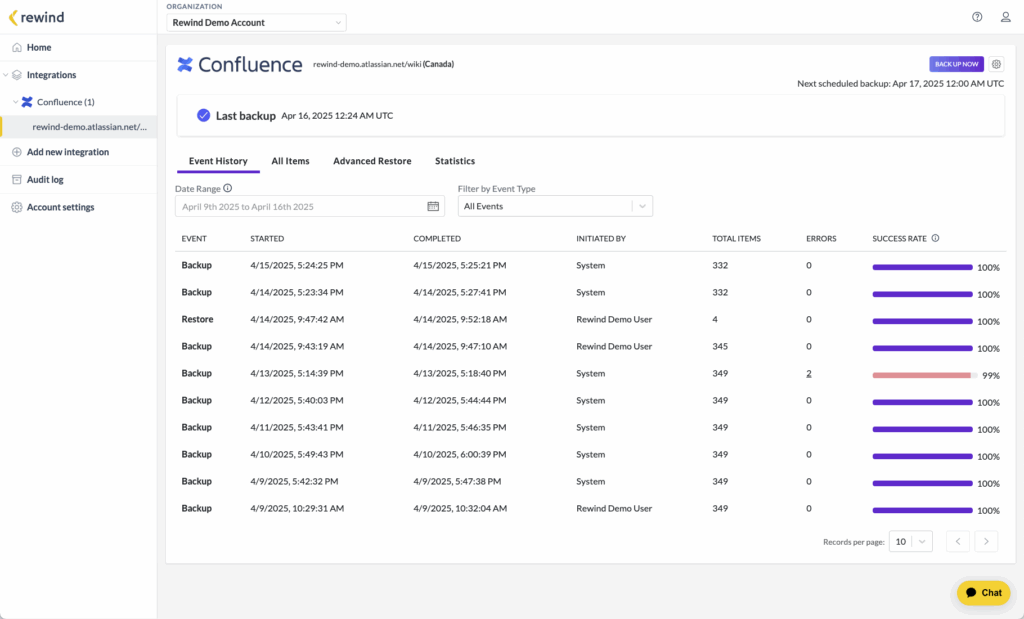Click the Date Range info icon

click(x=228, y=188)
